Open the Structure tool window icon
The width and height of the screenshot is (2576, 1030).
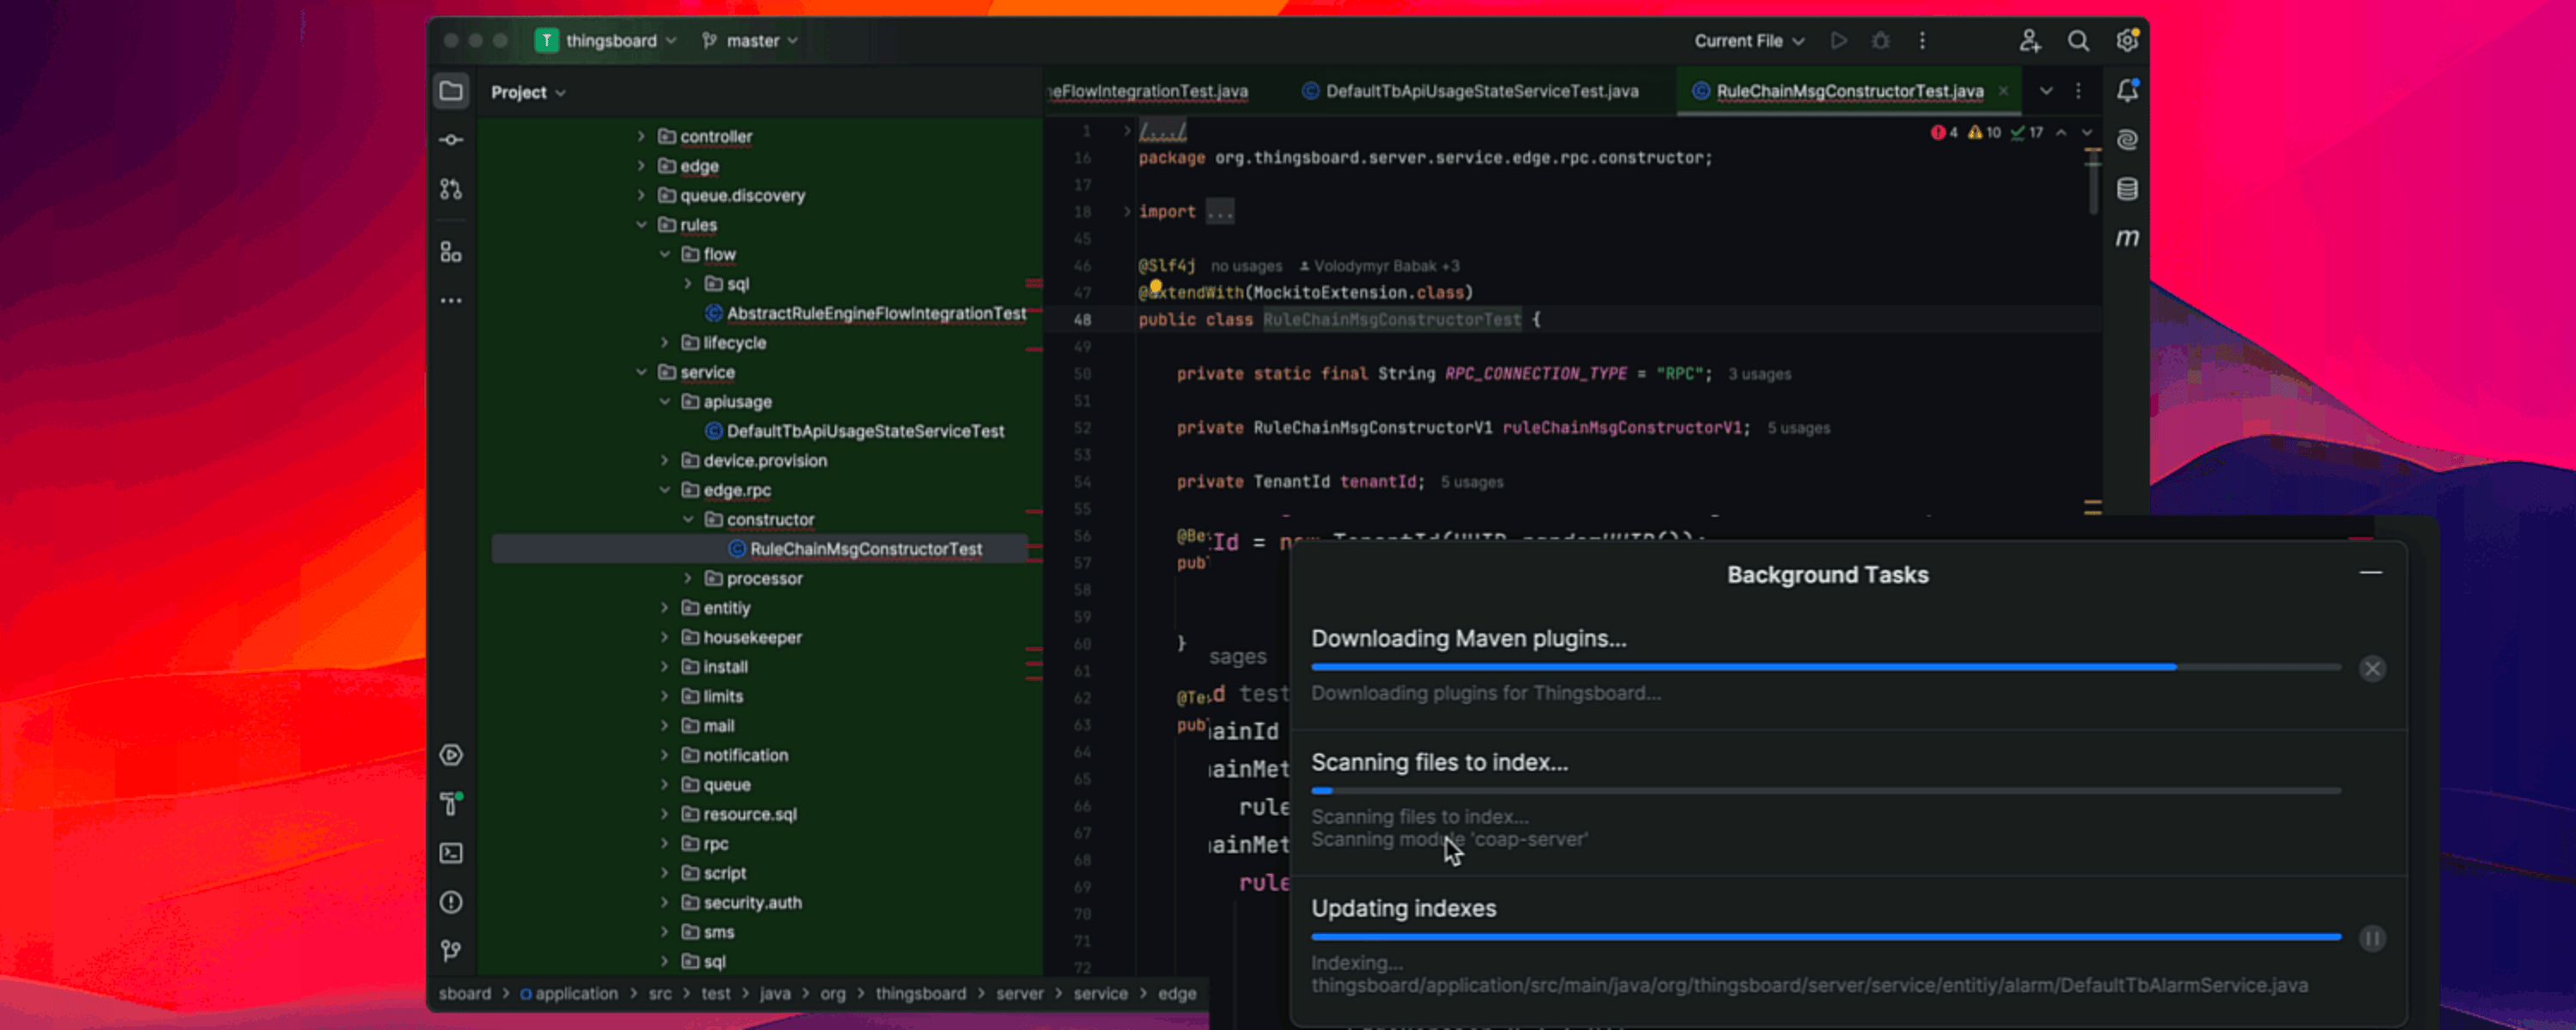451,252
